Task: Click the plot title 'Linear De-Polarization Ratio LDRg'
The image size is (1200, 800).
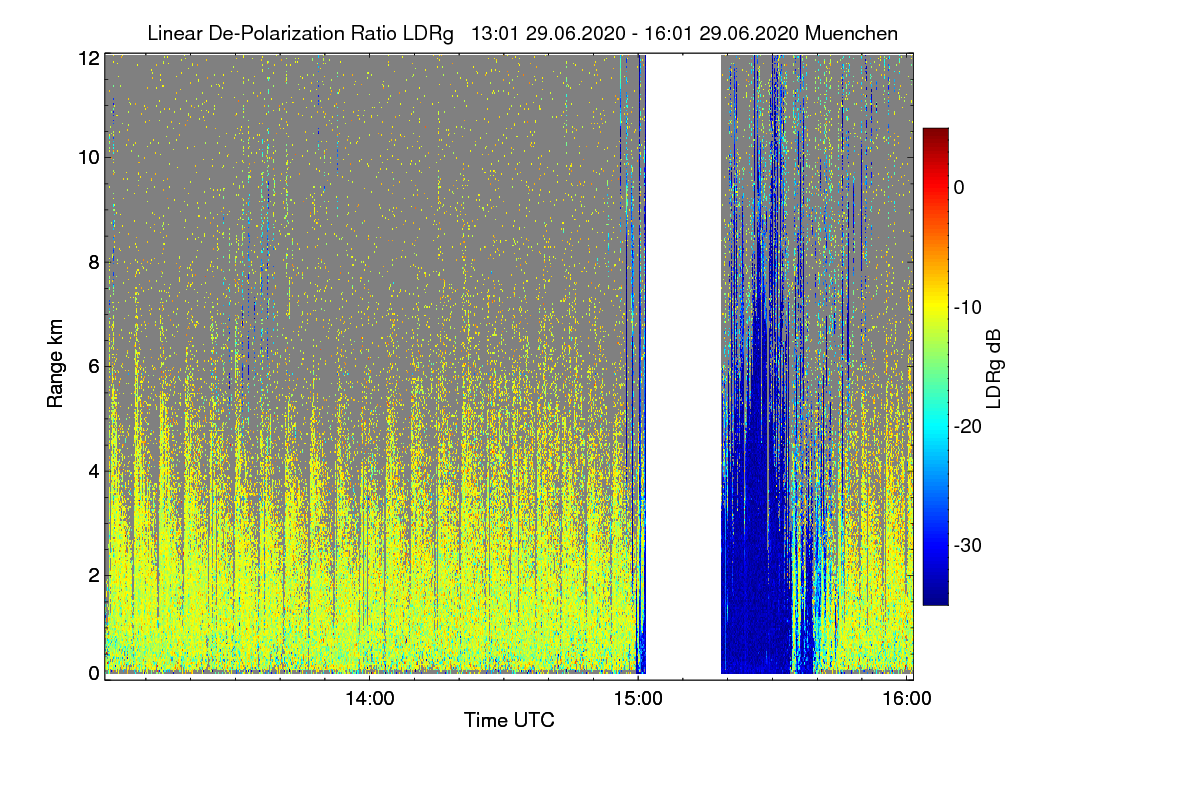Action: click(x=300, y=33)
